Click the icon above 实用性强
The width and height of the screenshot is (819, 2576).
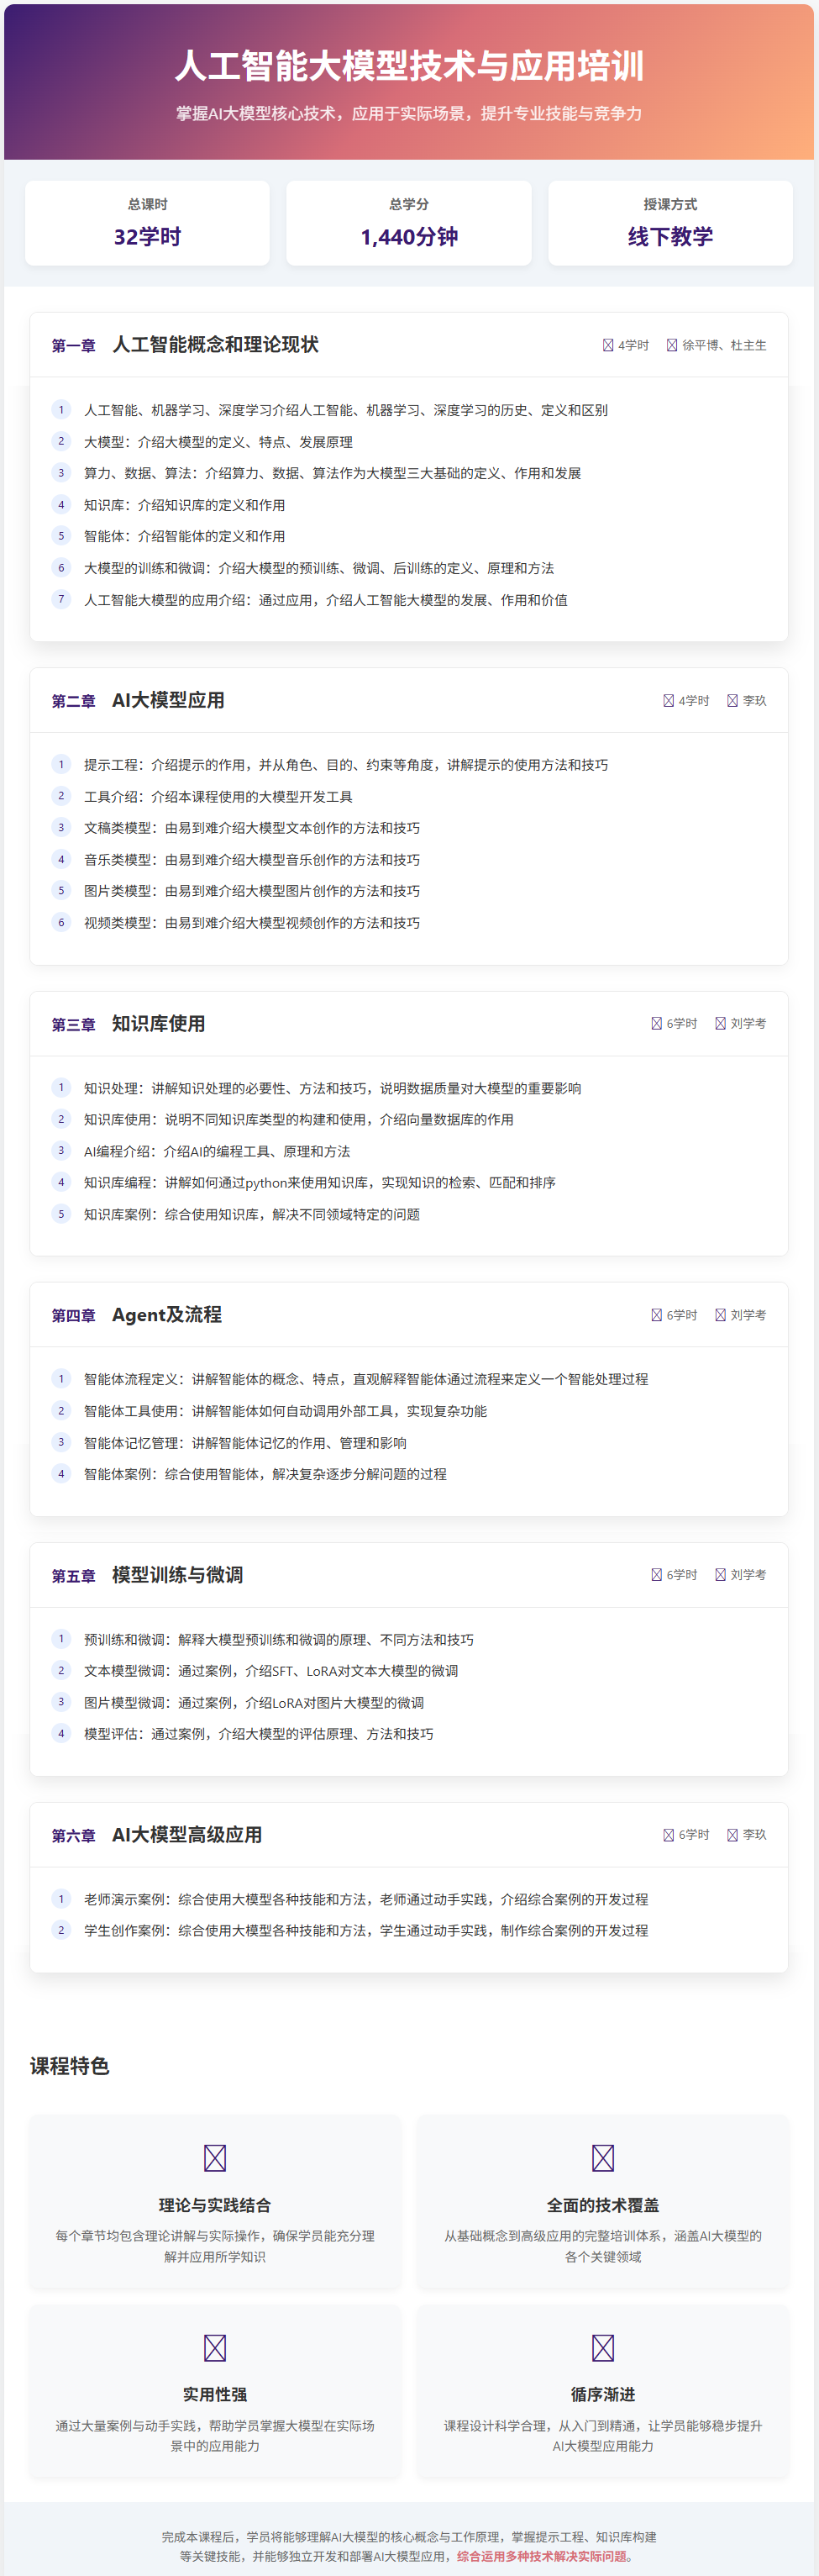(x=214, y=2346)
